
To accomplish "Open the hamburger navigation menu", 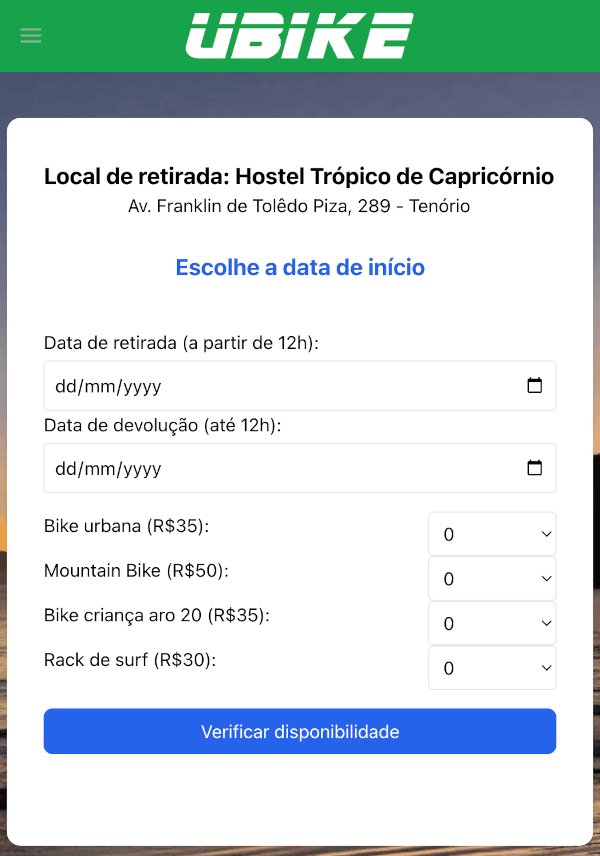I will click(30, 35).
